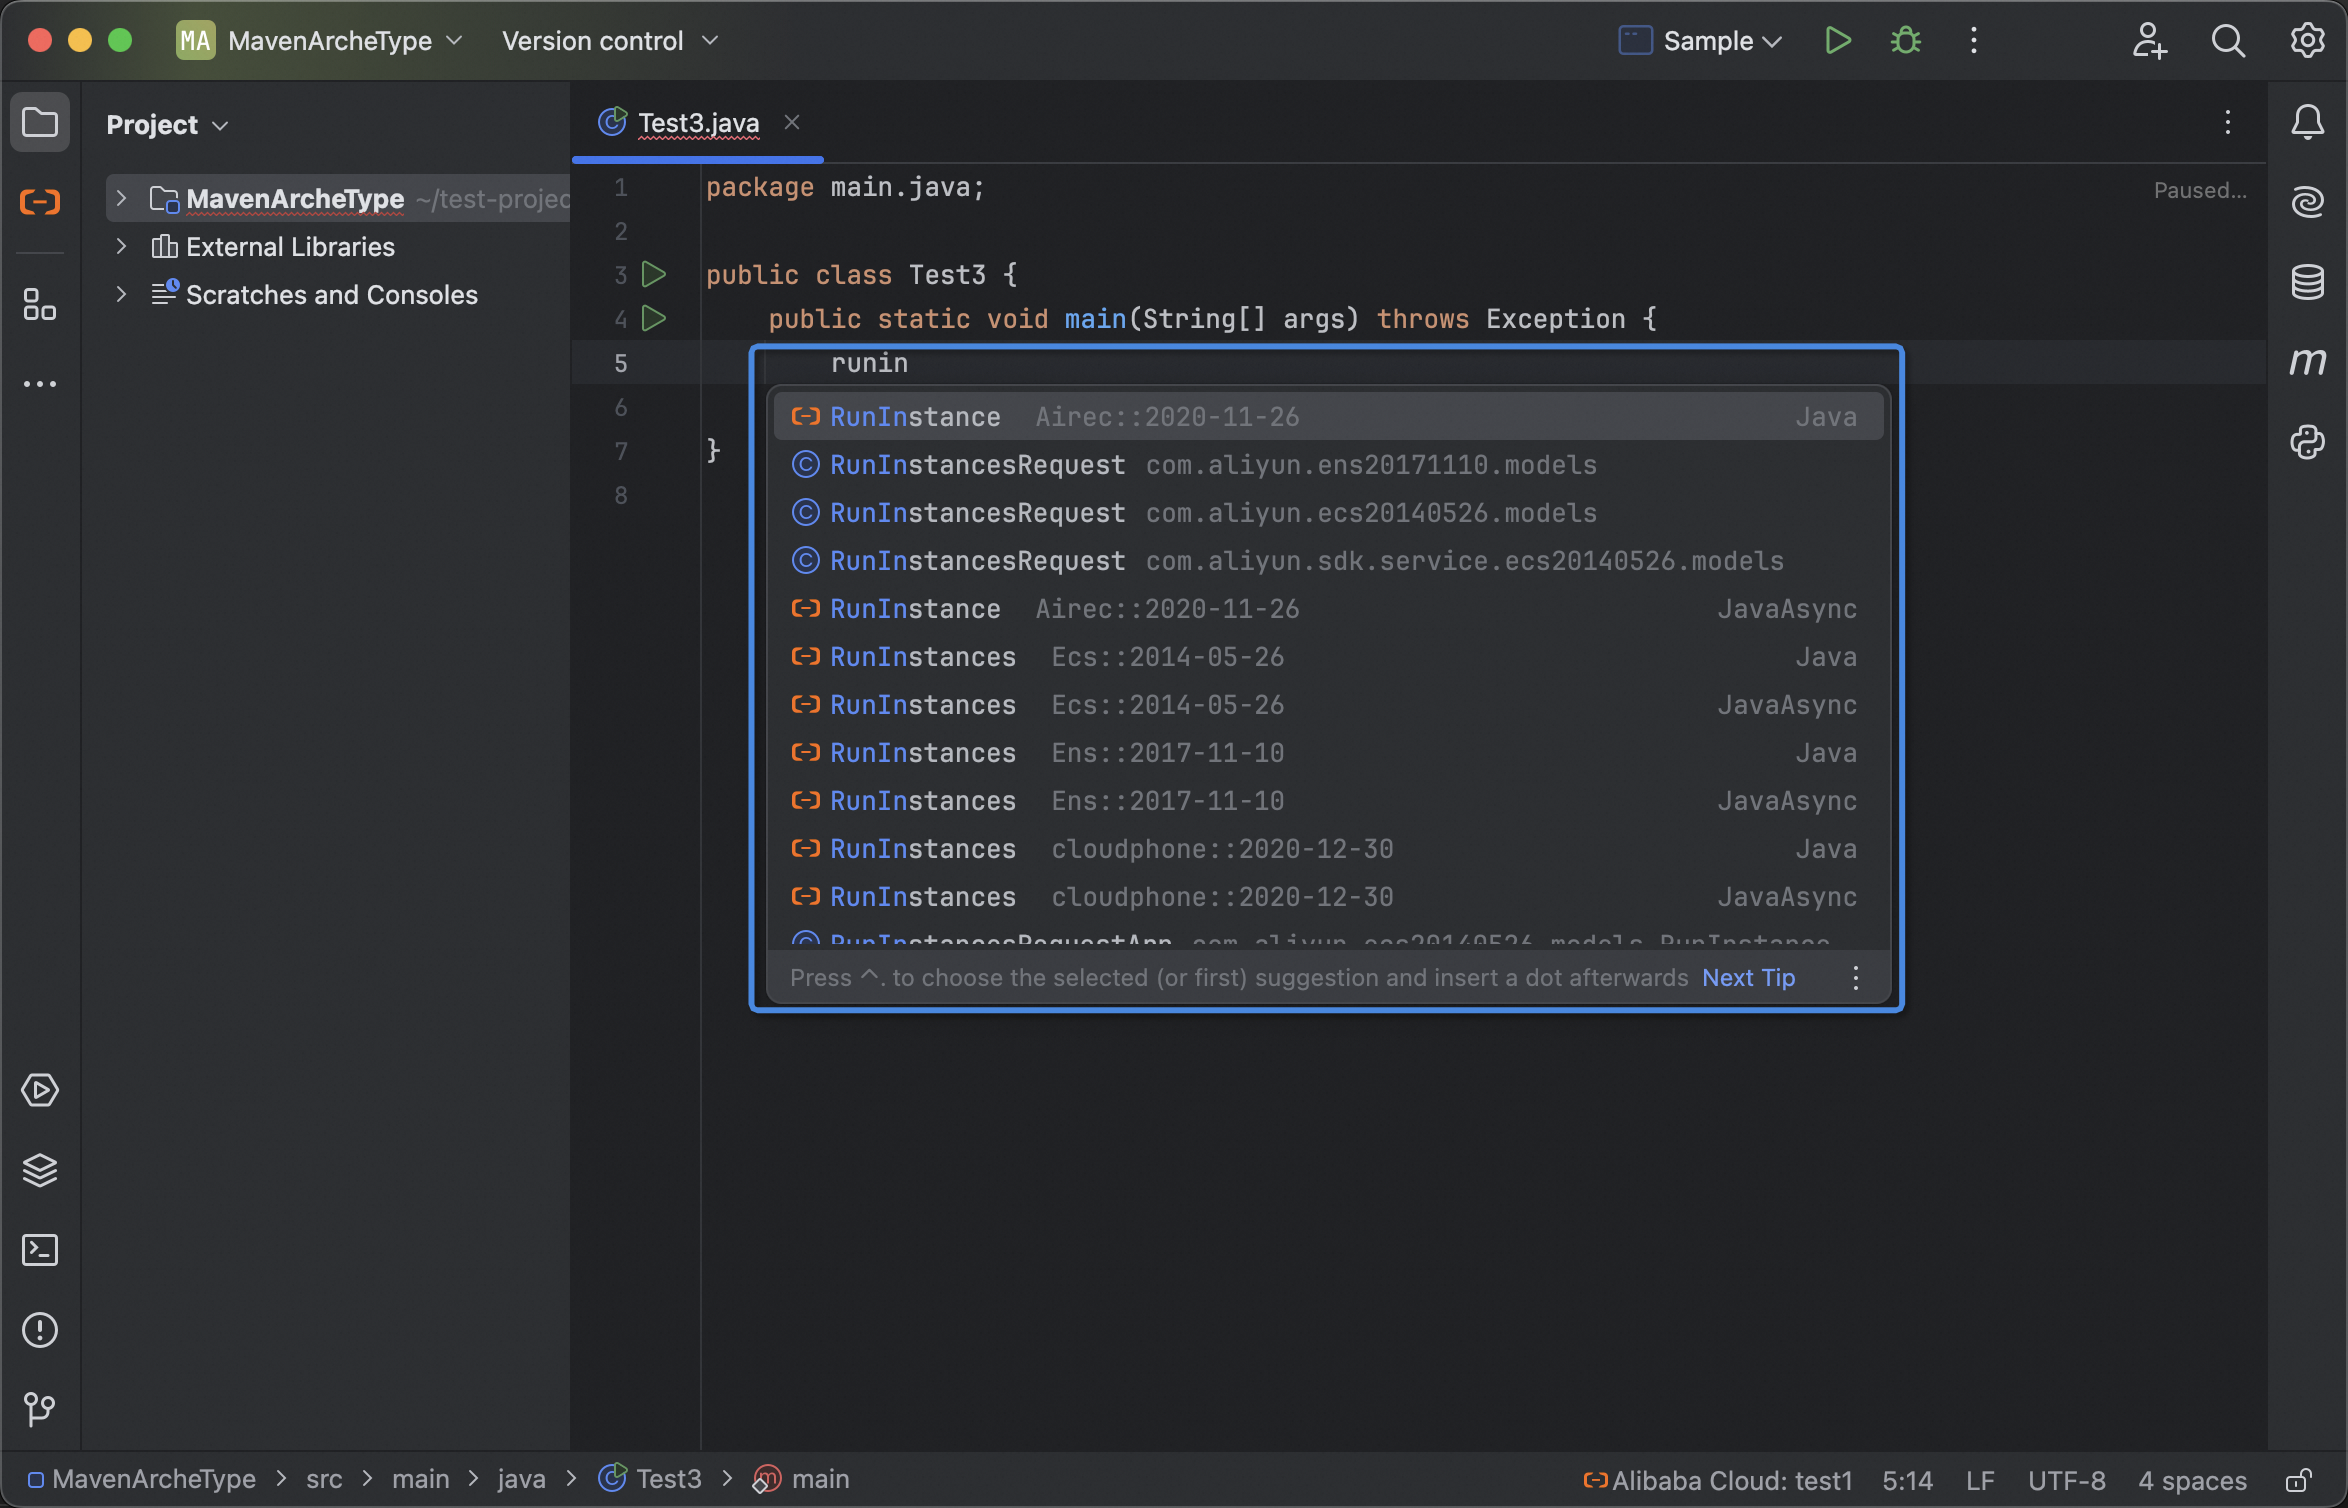The image size is (2348, 1508).
Task: Open the Problems tool window icon
Action: (x=40, y=1330)
